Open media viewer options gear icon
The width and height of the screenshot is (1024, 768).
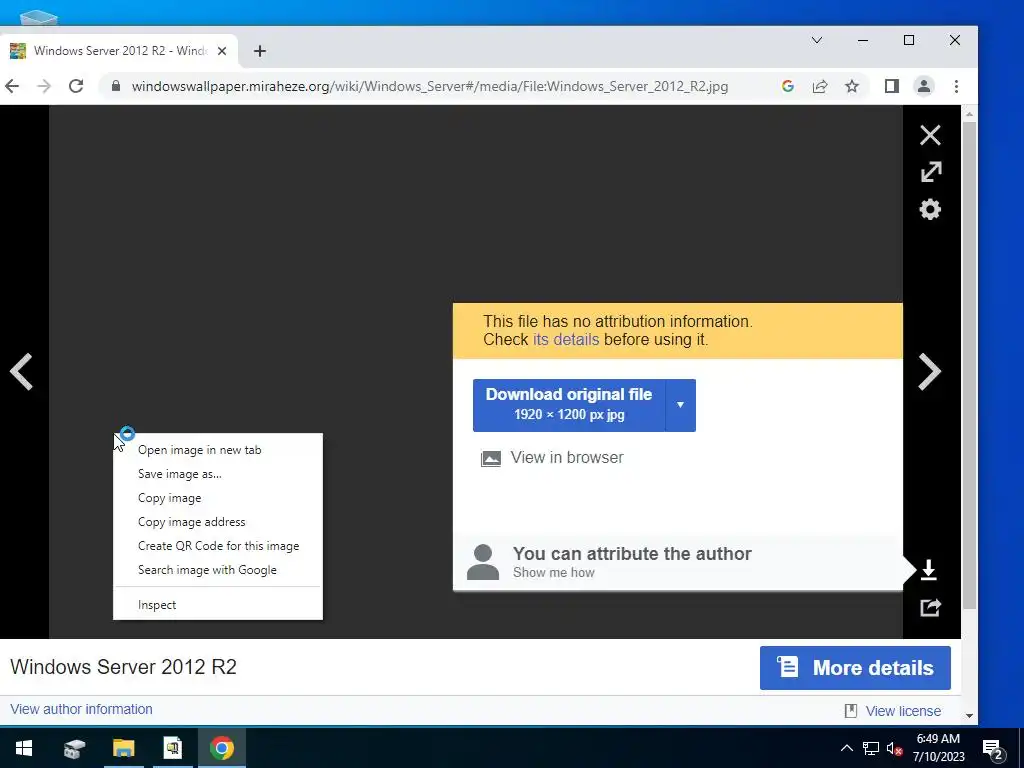930,210
